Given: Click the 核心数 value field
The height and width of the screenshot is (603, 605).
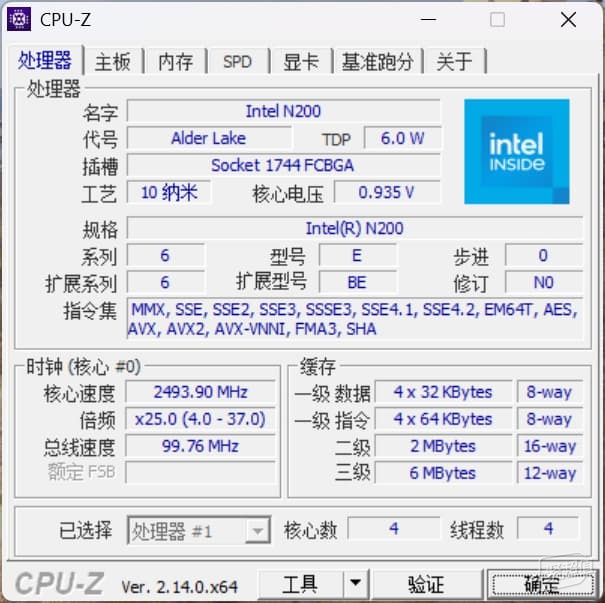Looking at the screenshot, I should coord(394,528).
